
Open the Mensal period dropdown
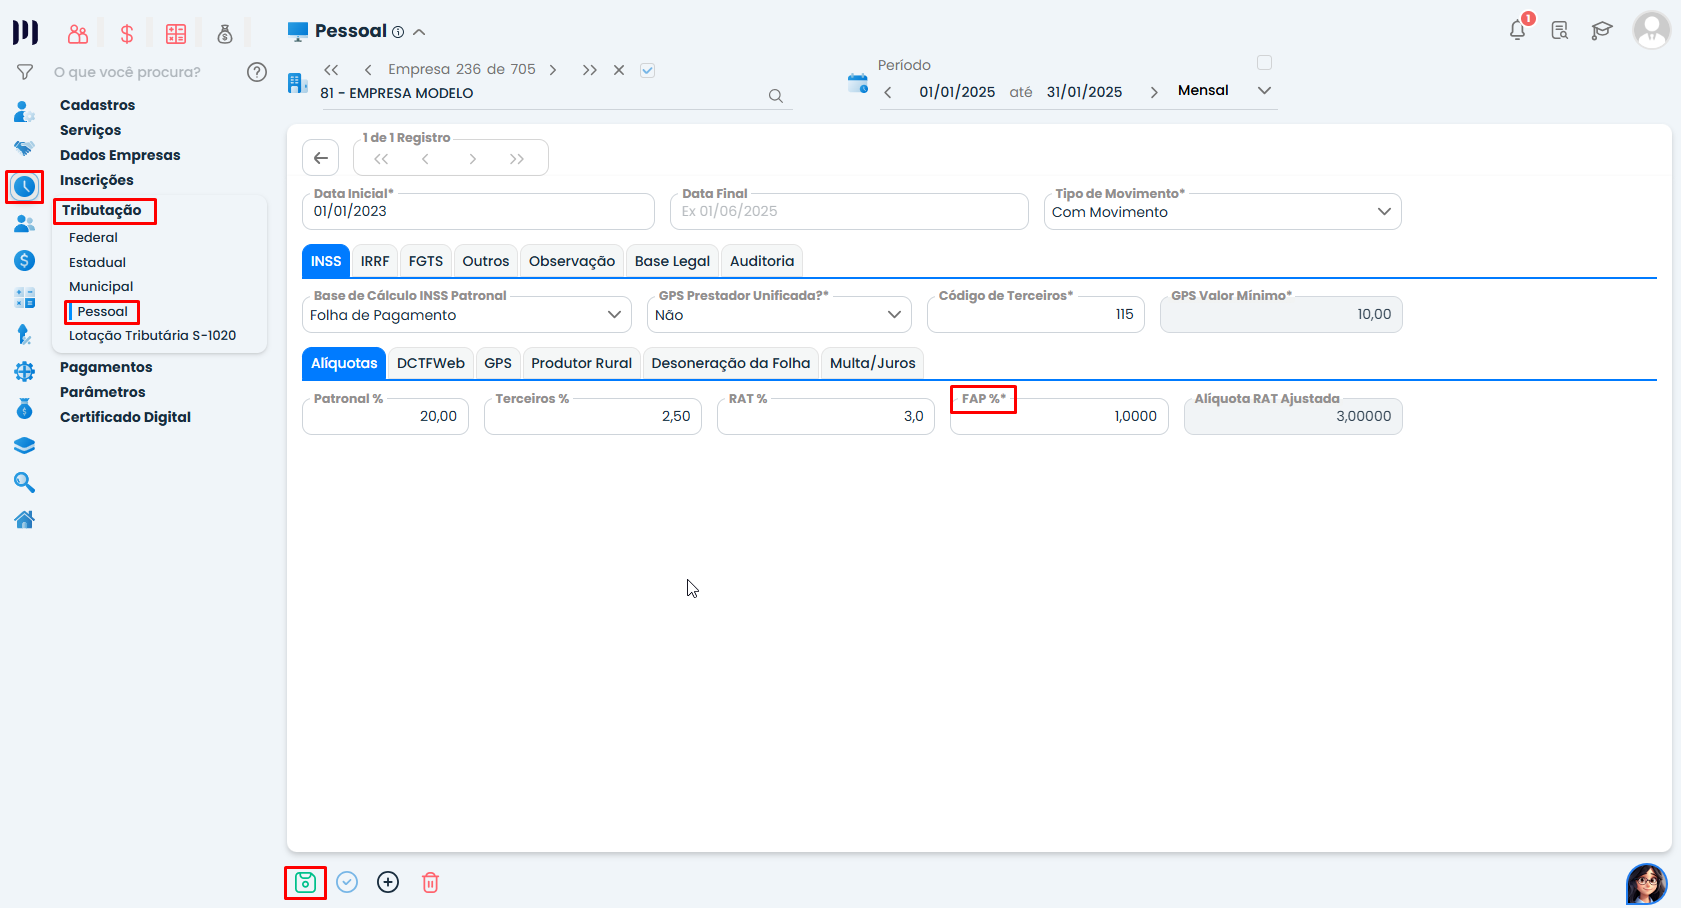[1264, 91]
